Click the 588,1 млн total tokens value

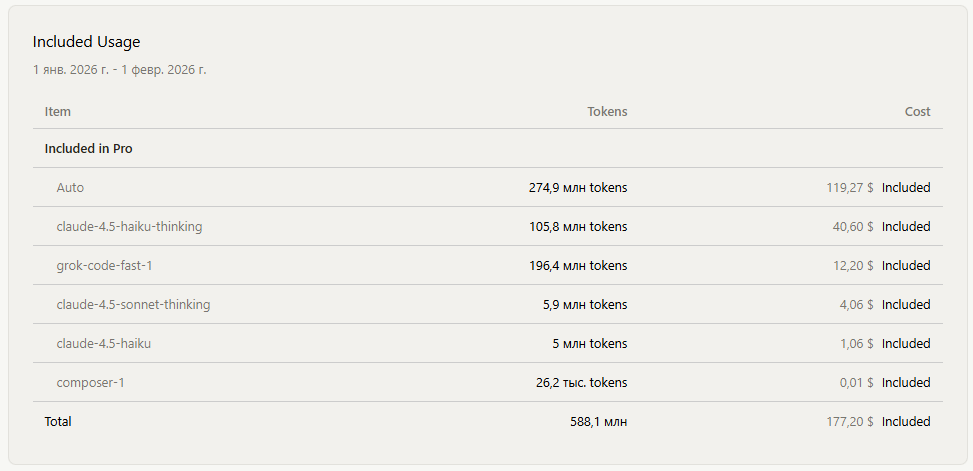pyautogui.click(x=598, y=422)
